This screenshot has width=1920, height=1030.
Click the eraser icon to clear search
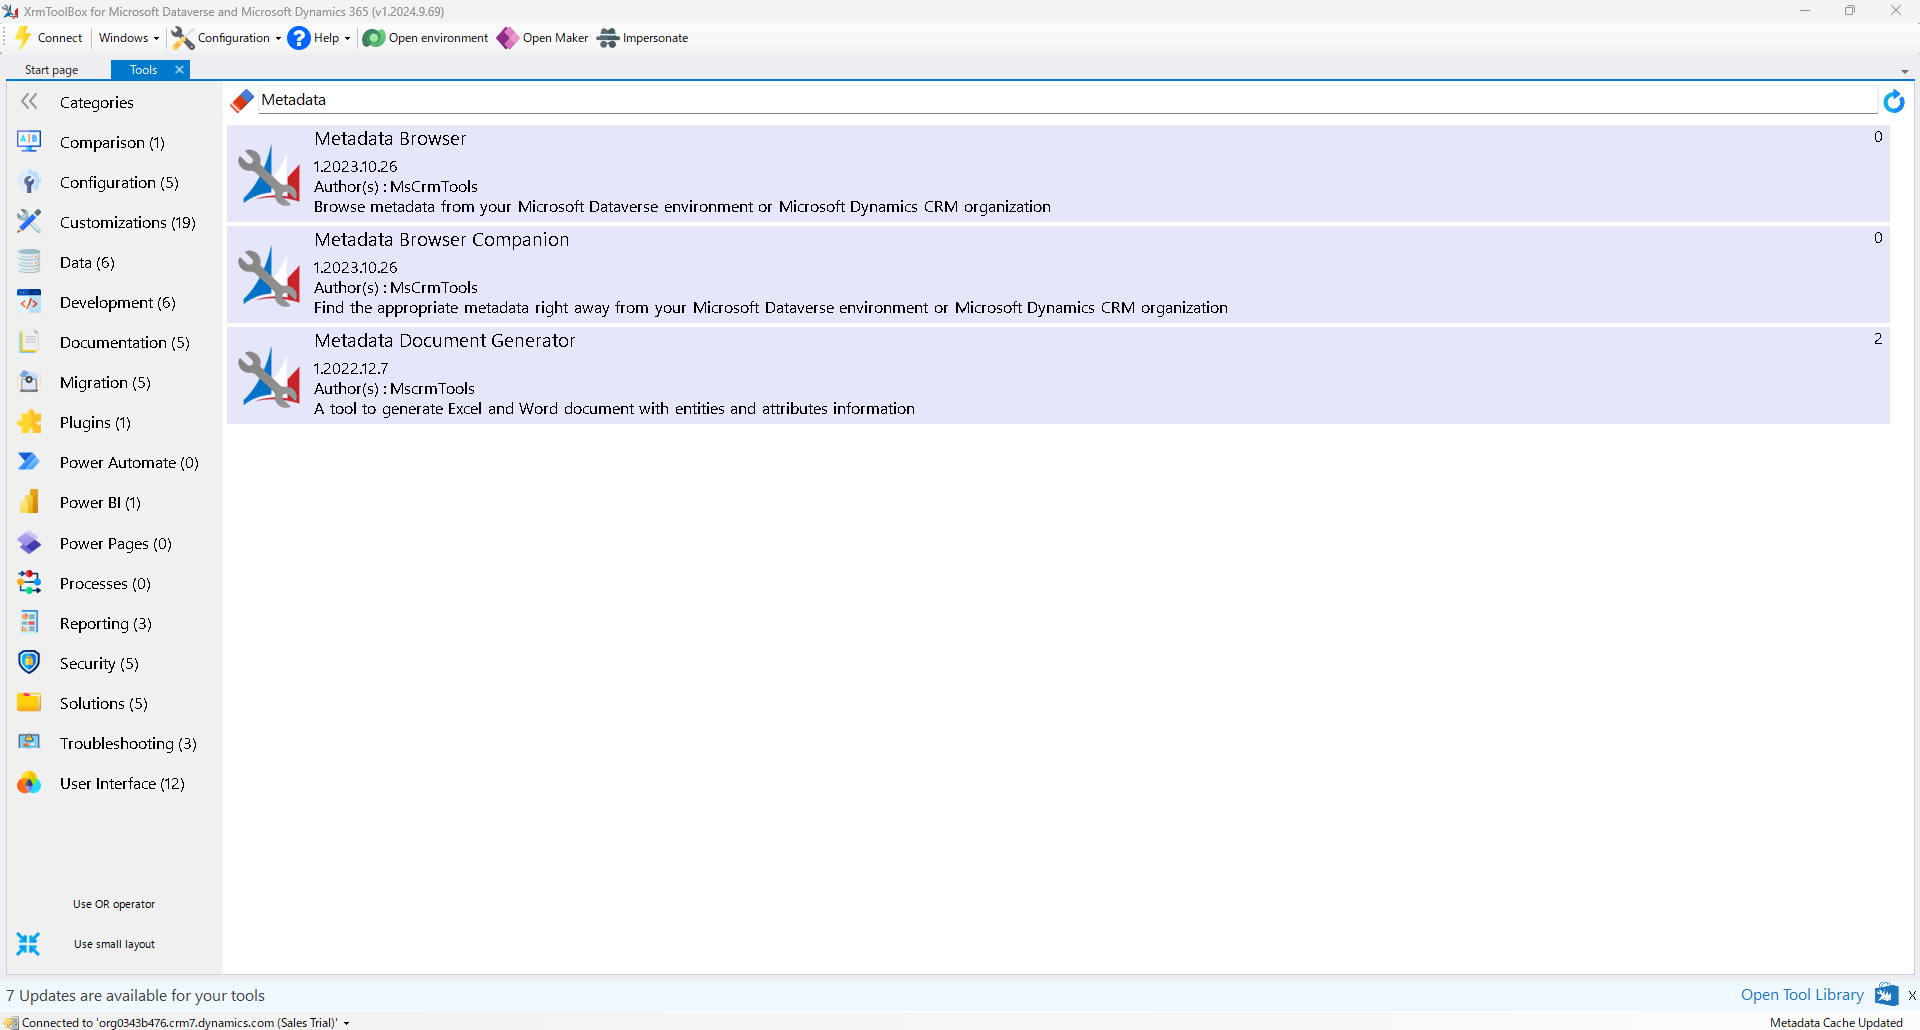point(242,101)
